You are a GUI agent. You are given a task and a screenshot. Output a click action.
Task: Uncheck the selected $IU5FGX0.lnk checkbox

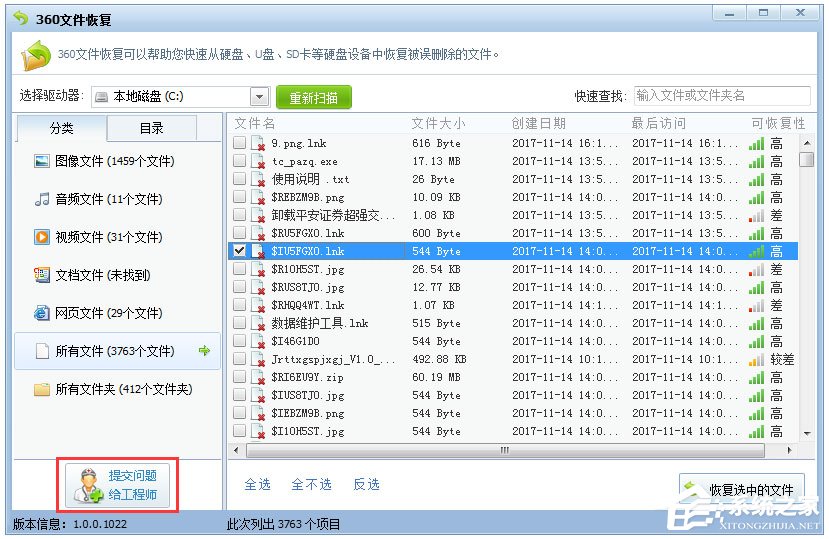pos(240,250)
